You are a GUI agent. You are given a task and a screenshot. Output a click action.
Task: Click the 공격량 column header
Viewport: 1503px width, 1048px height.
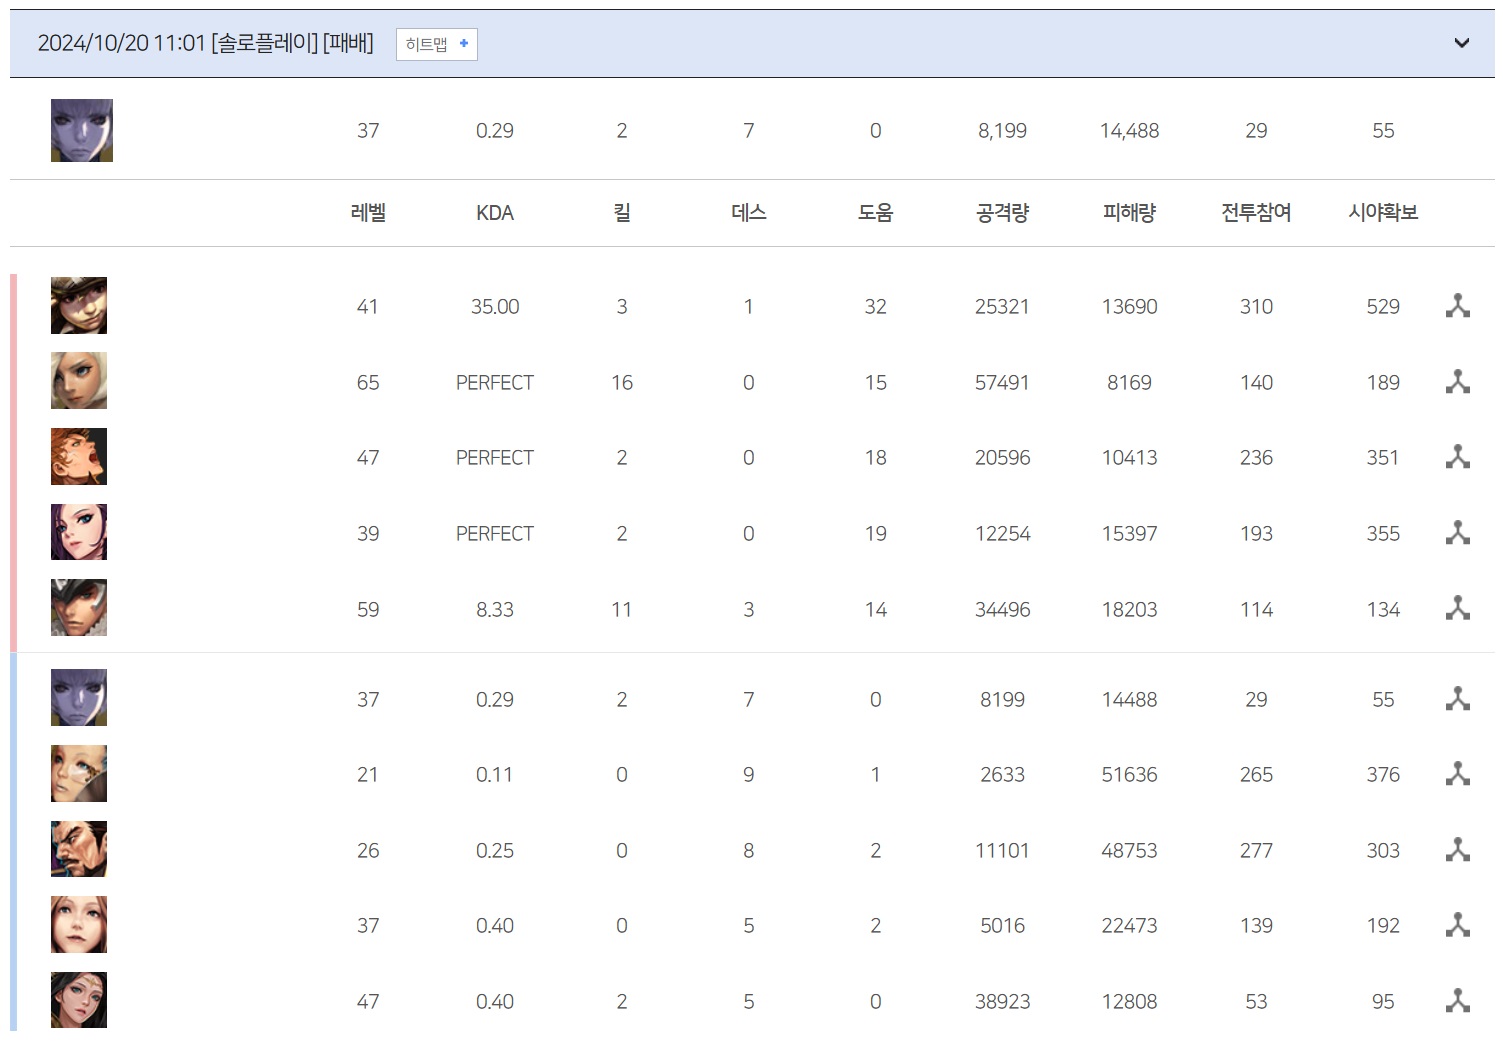(1003, 212)
